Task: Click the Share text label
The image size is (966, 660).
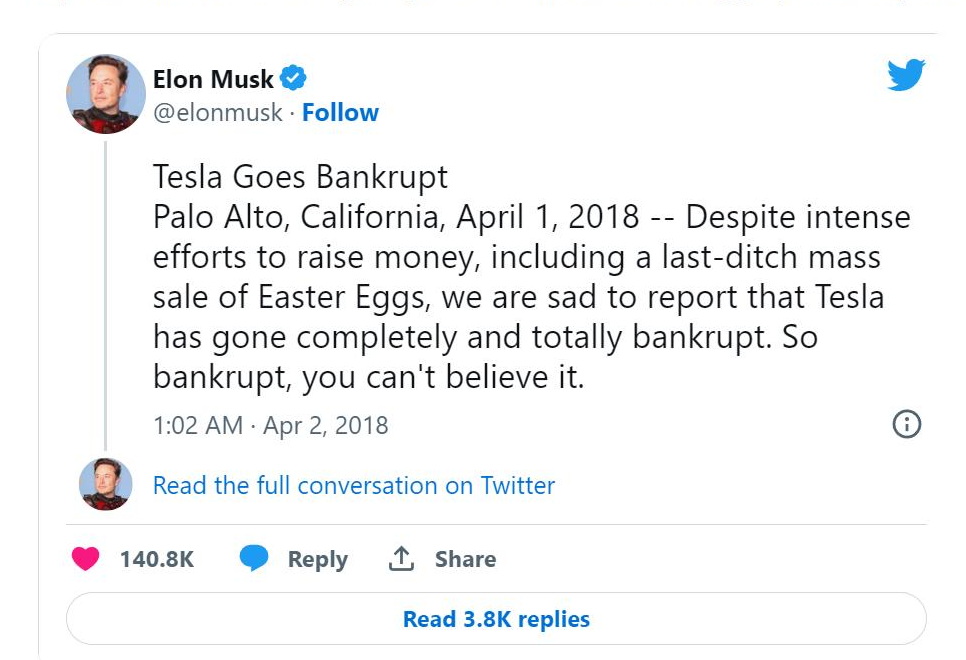Action: coord(465,560)
